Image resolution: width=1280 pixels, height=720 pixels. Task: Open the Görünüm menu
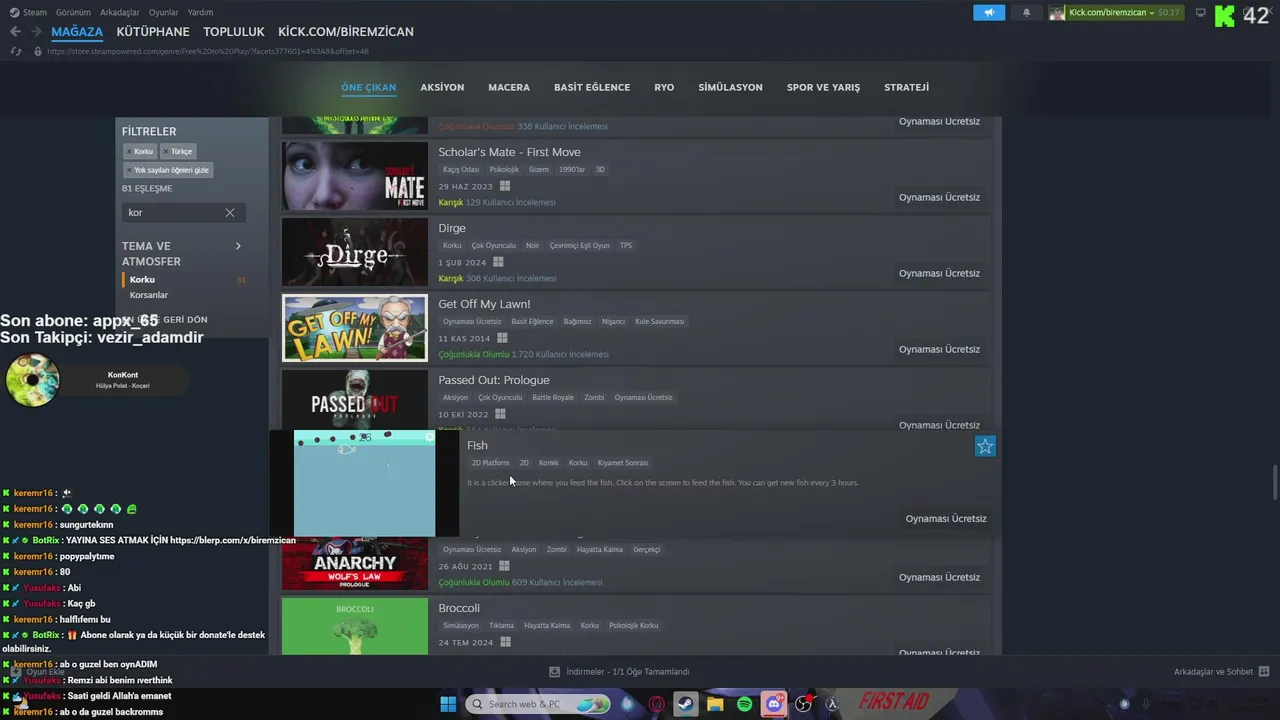coord(74,13)
